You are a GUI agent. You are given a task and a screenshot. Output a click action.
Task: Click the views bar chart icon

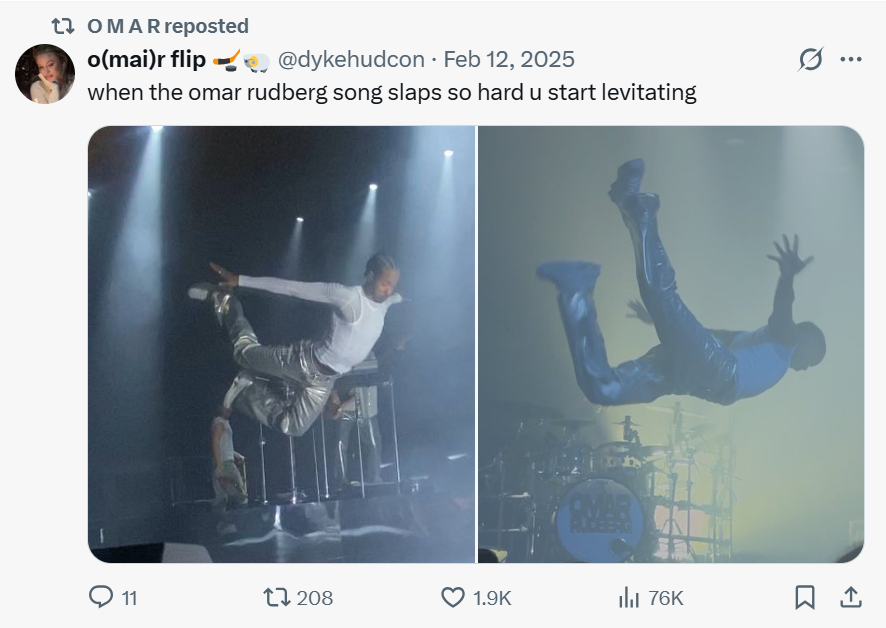629,597
